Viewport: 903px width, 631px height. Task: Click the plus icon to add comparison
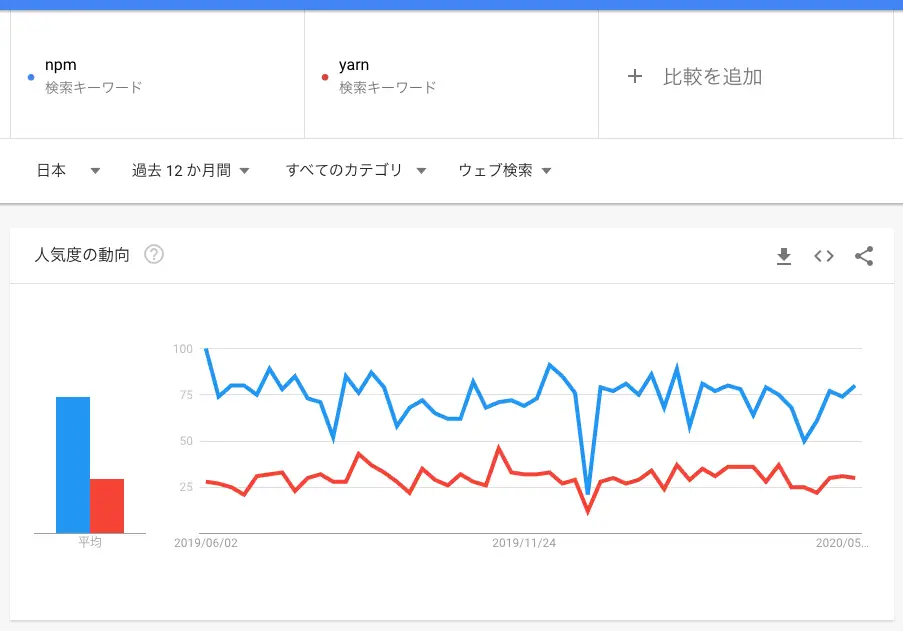pyautogui.click(x=635, y=77)
